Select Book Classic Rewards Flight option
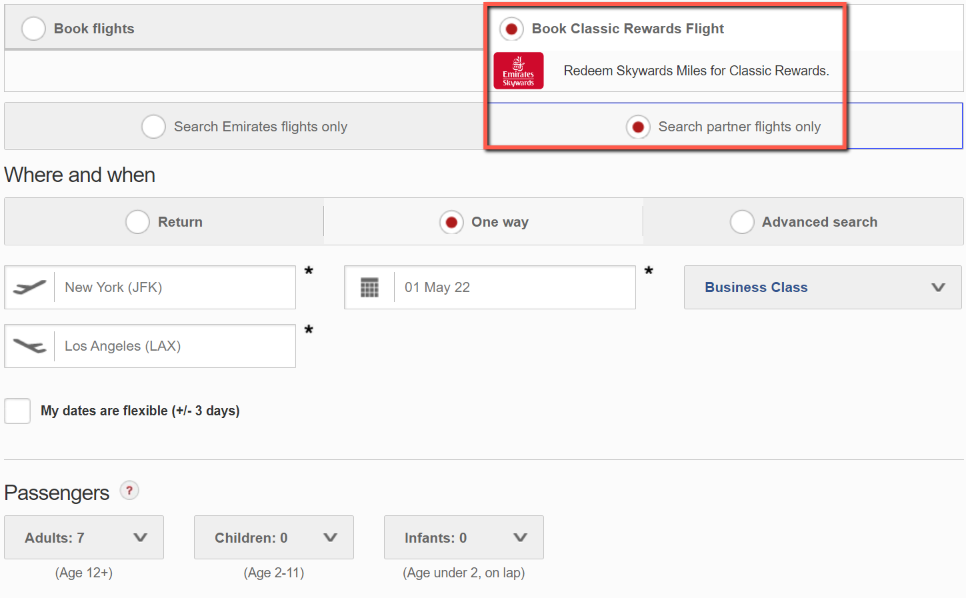This screenshot has height=598, width=966. coord(511,28)
